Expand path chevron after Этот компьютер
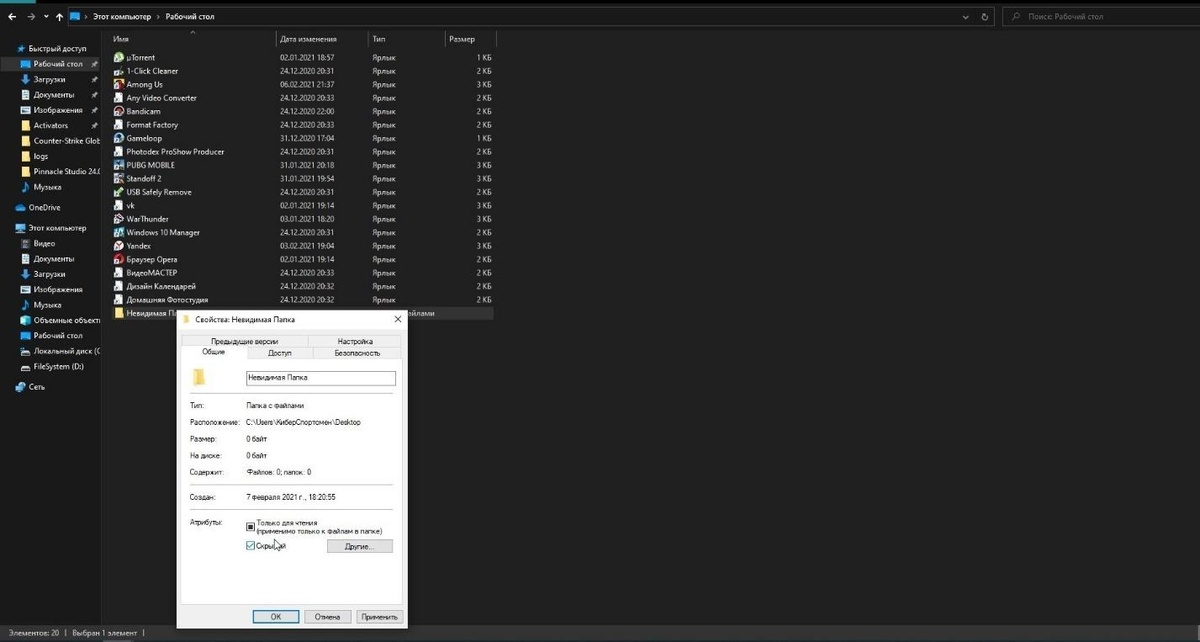The height and width of the screenshot is (642, 1200). pos(158,17)
